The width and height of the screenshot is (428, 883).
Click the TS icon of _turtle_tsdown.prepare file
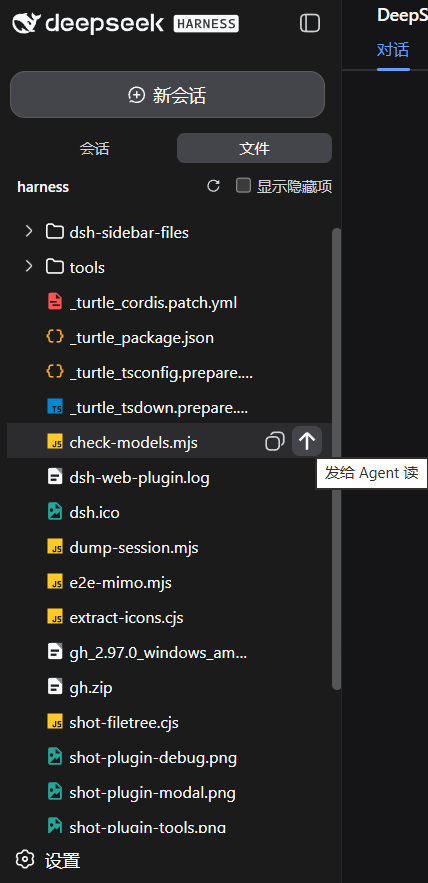[x=55, y=407]
